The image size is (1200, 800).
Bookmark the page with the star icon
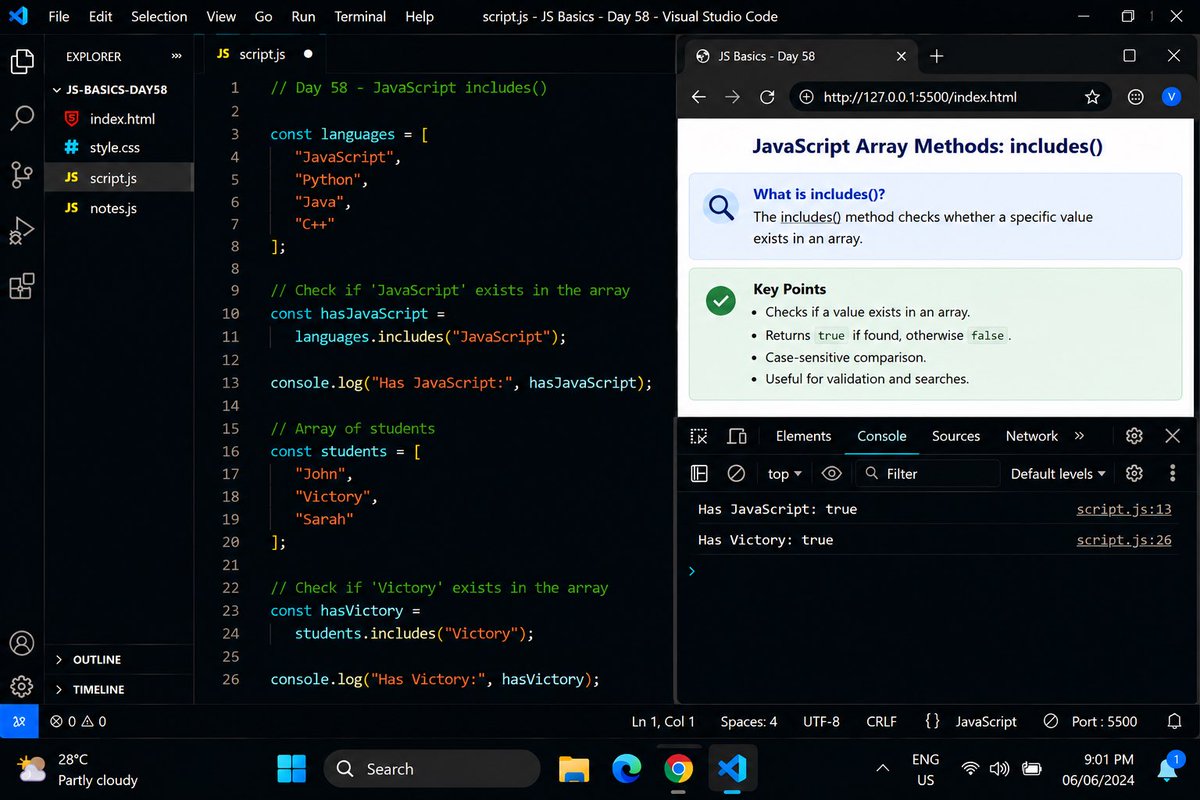(1092, 97)
